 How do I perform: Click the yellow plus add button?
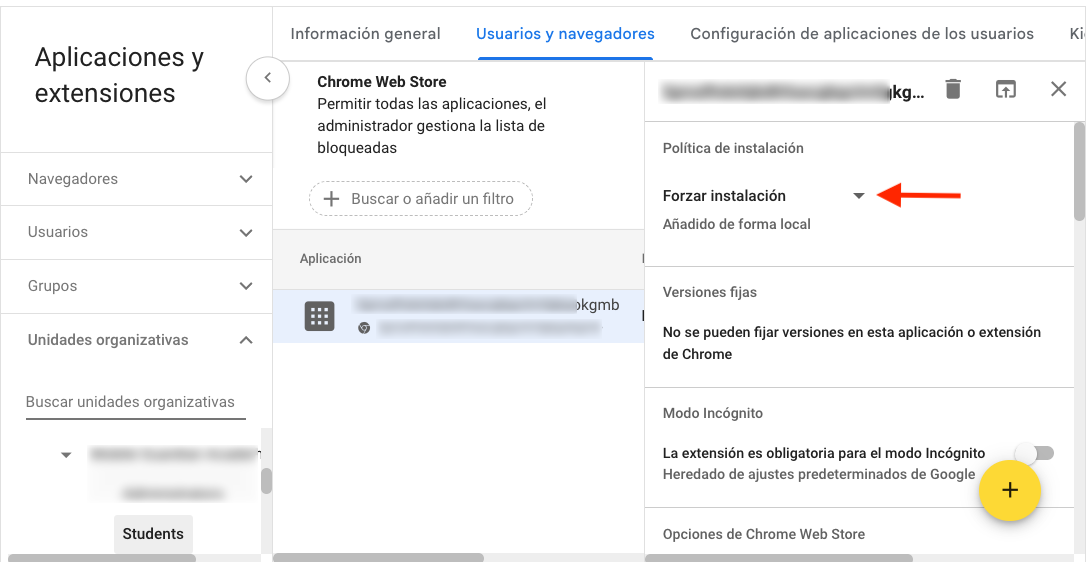click(1009, 491)
